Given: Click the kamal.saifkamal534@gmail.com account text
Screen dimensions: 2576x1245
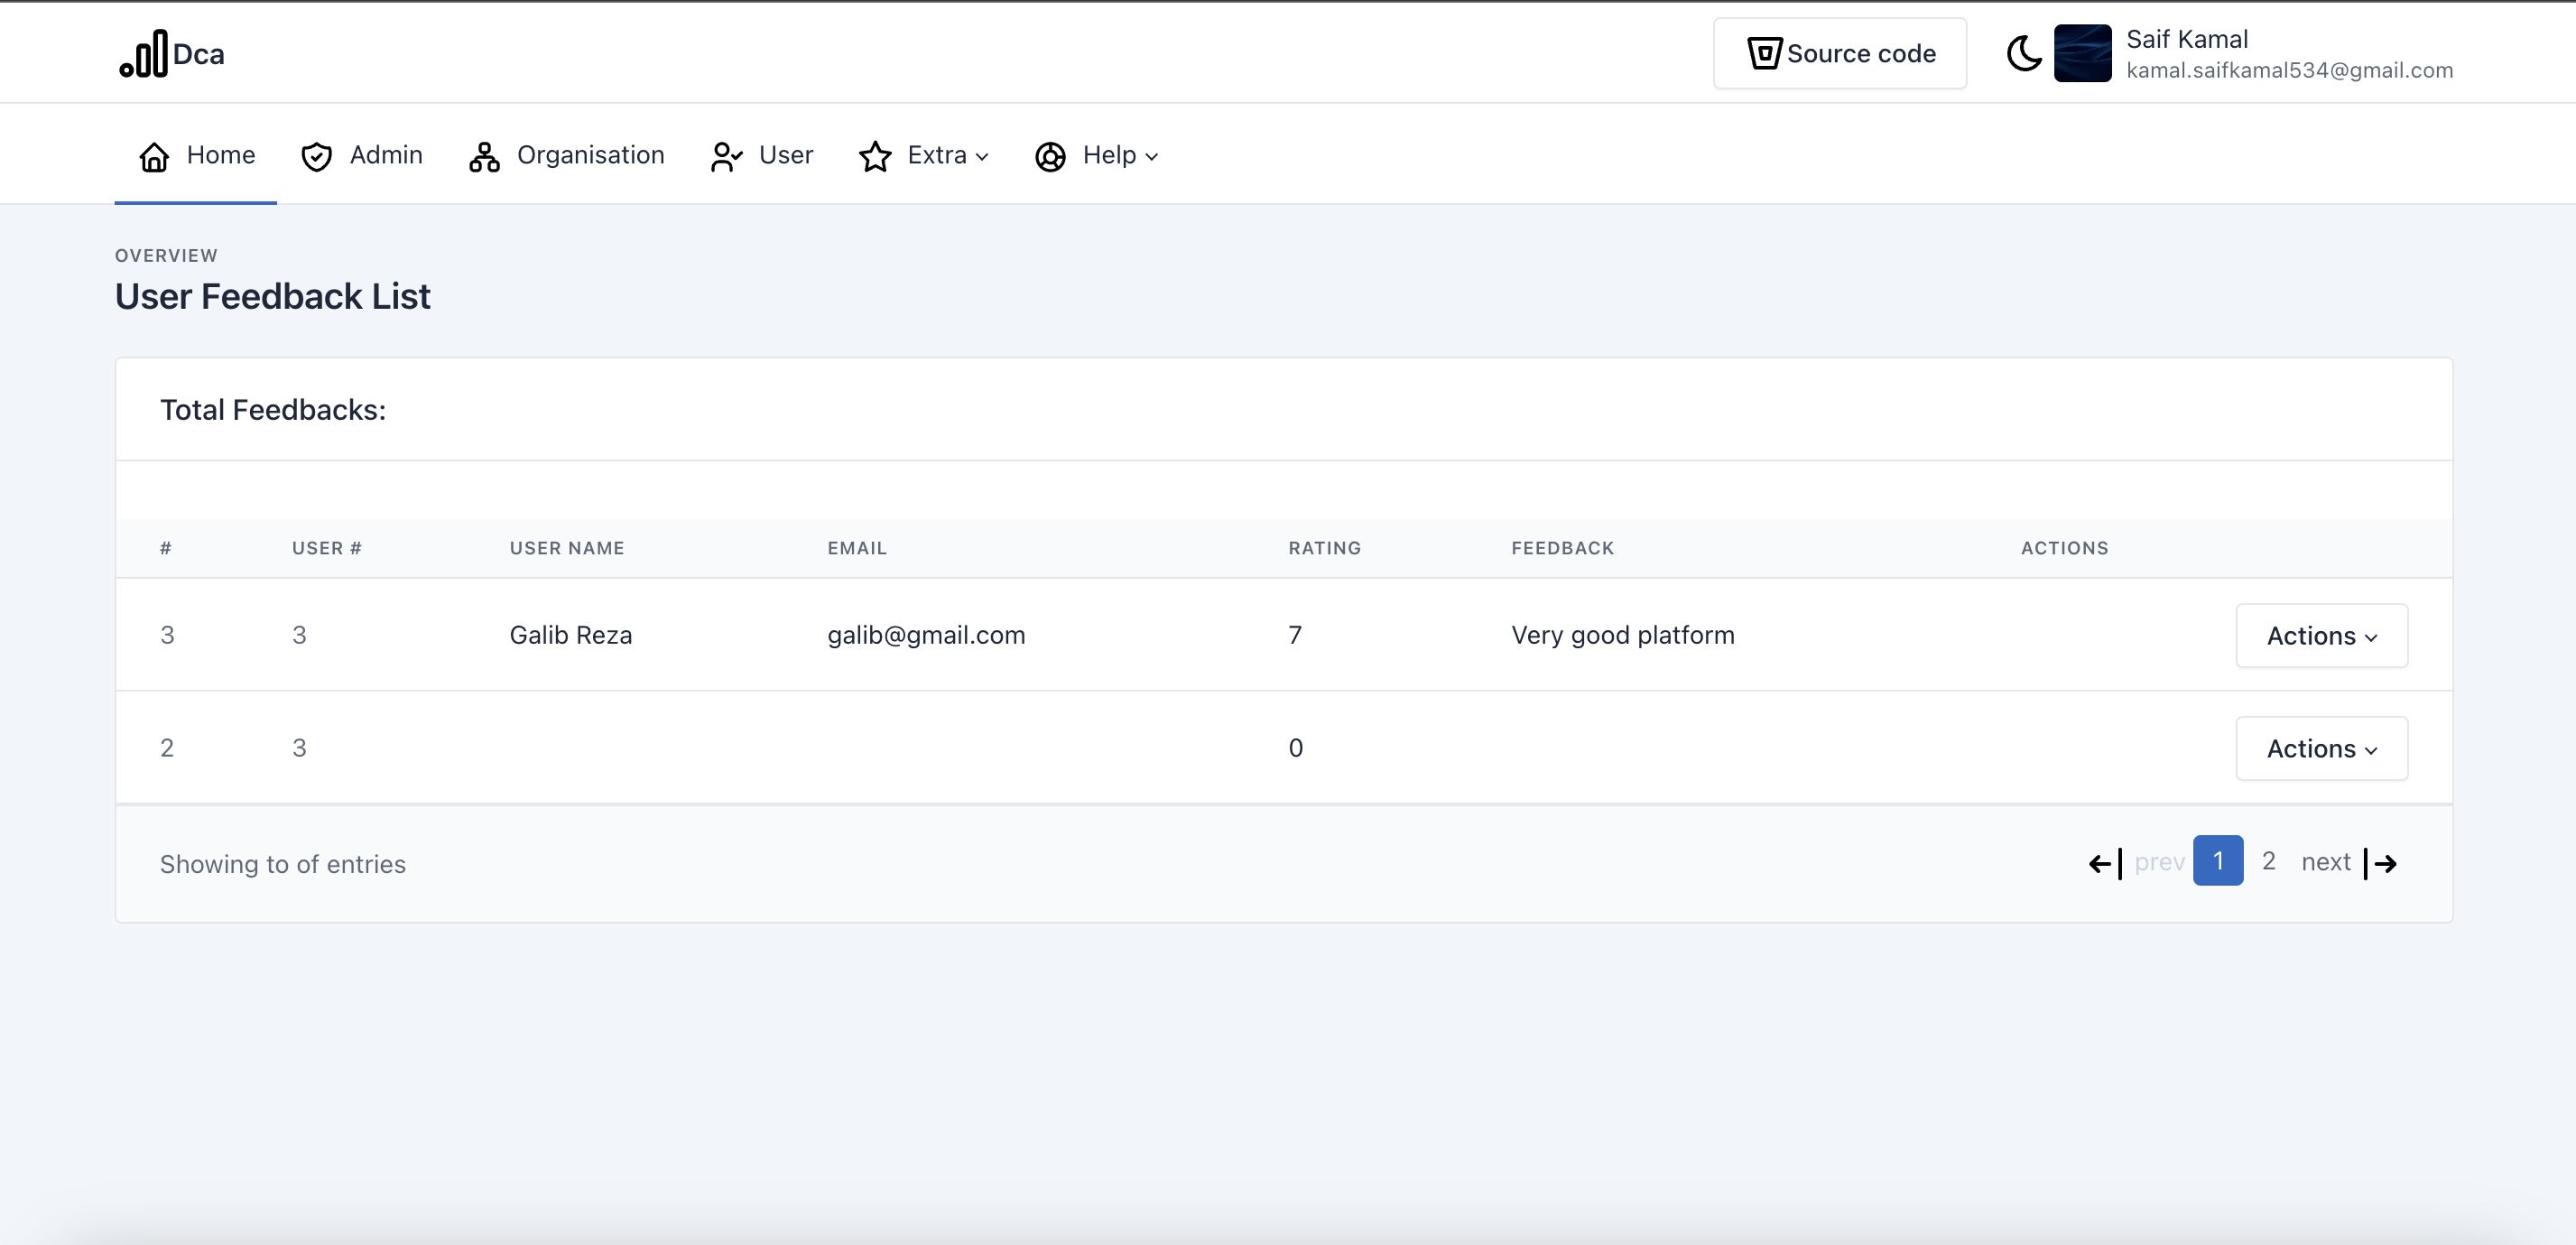Looking at the screenshot, I should point(2289,71).
